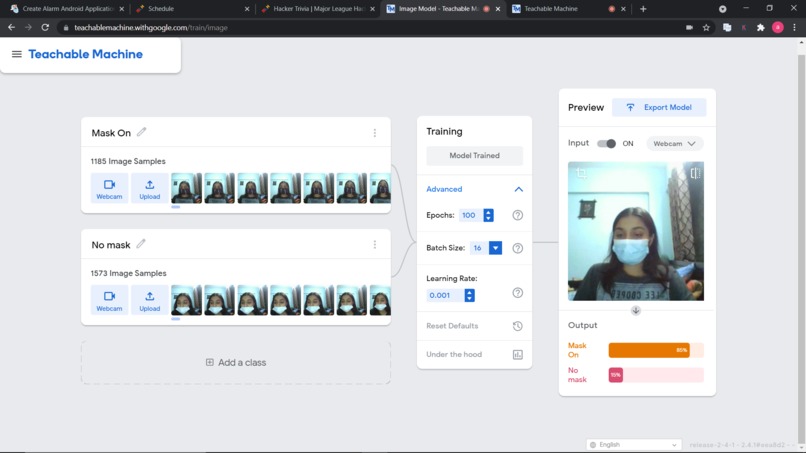Viewport: 806px width, 453px height.
Task: Bookmark this page with the star
Action: tap(706, 28)
